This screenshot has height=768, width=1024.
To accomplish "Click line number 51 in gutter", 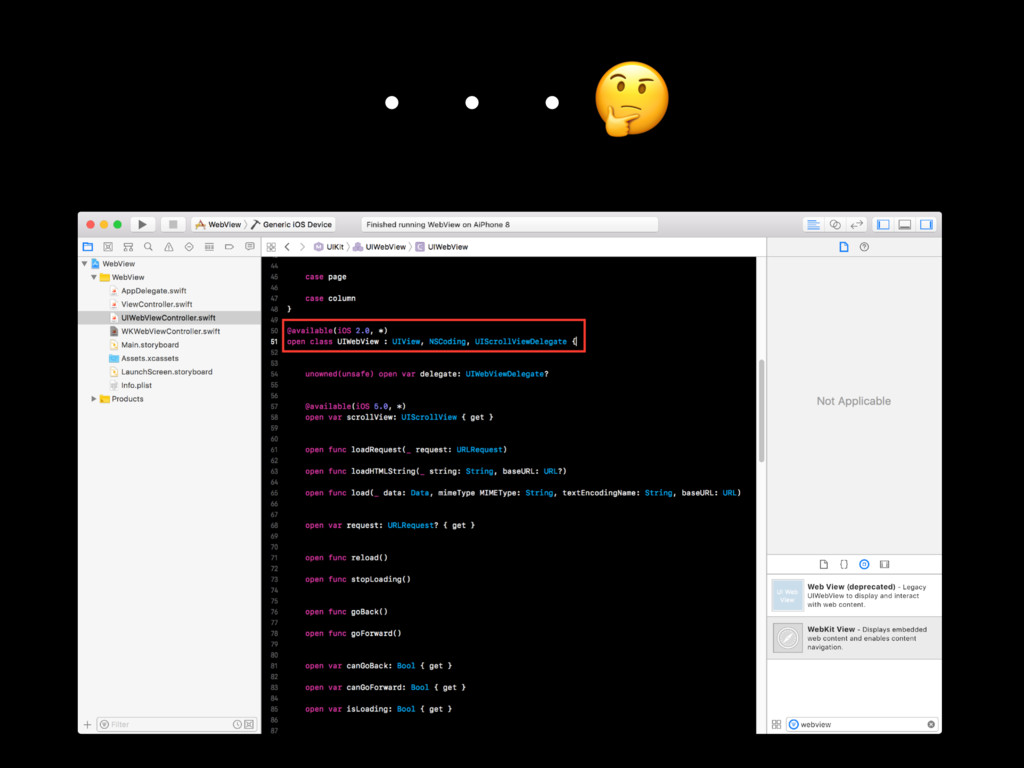I will [274, 342].
